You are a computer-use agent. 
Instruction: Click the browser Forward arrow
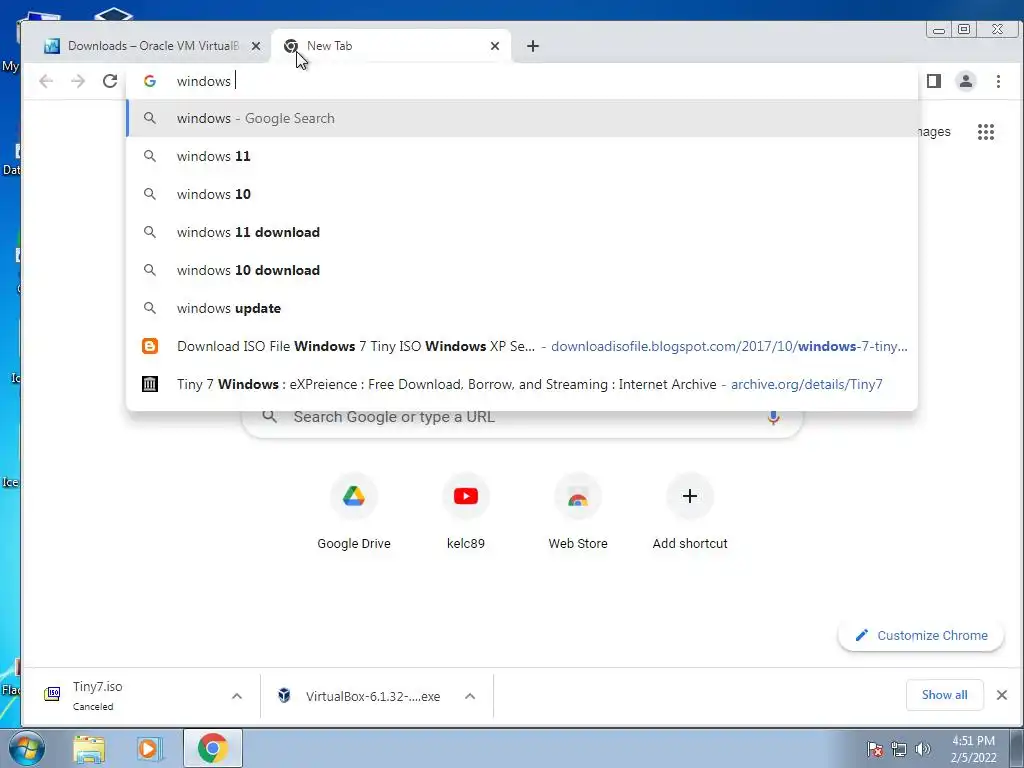click(x=78, y=81)
